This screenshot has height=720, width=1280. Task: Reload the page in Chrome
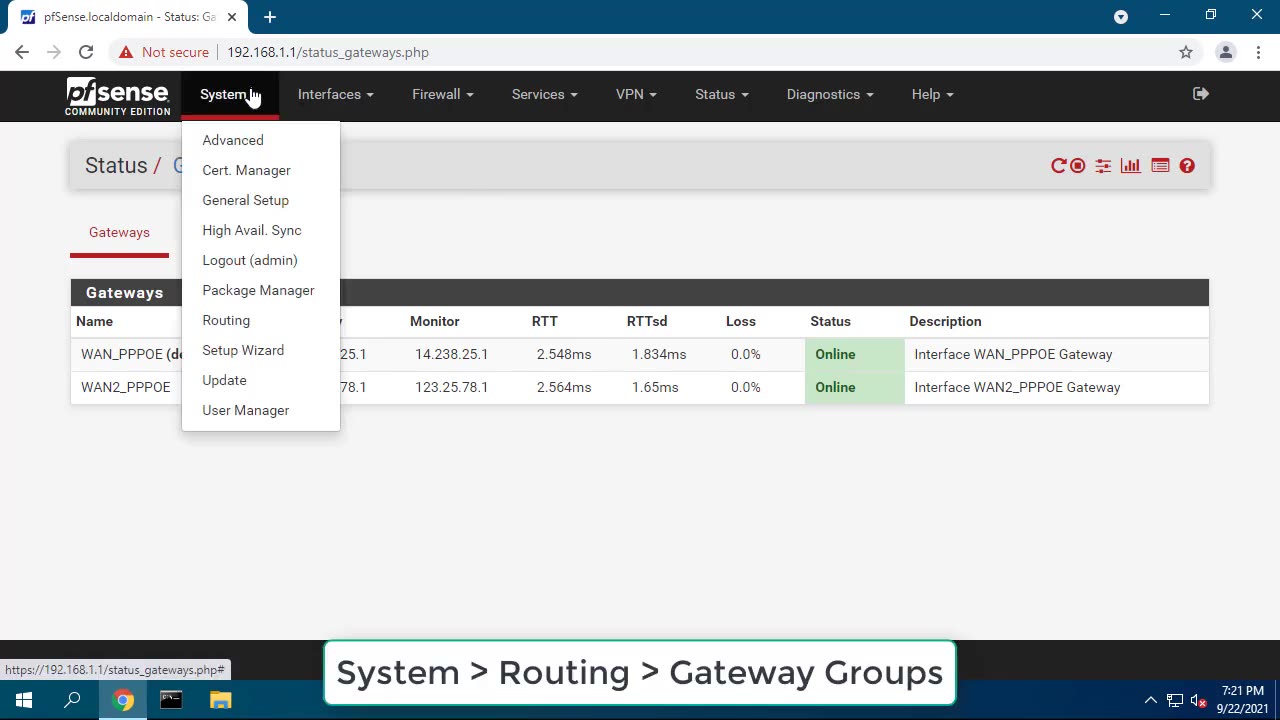[x=86, y=52]
